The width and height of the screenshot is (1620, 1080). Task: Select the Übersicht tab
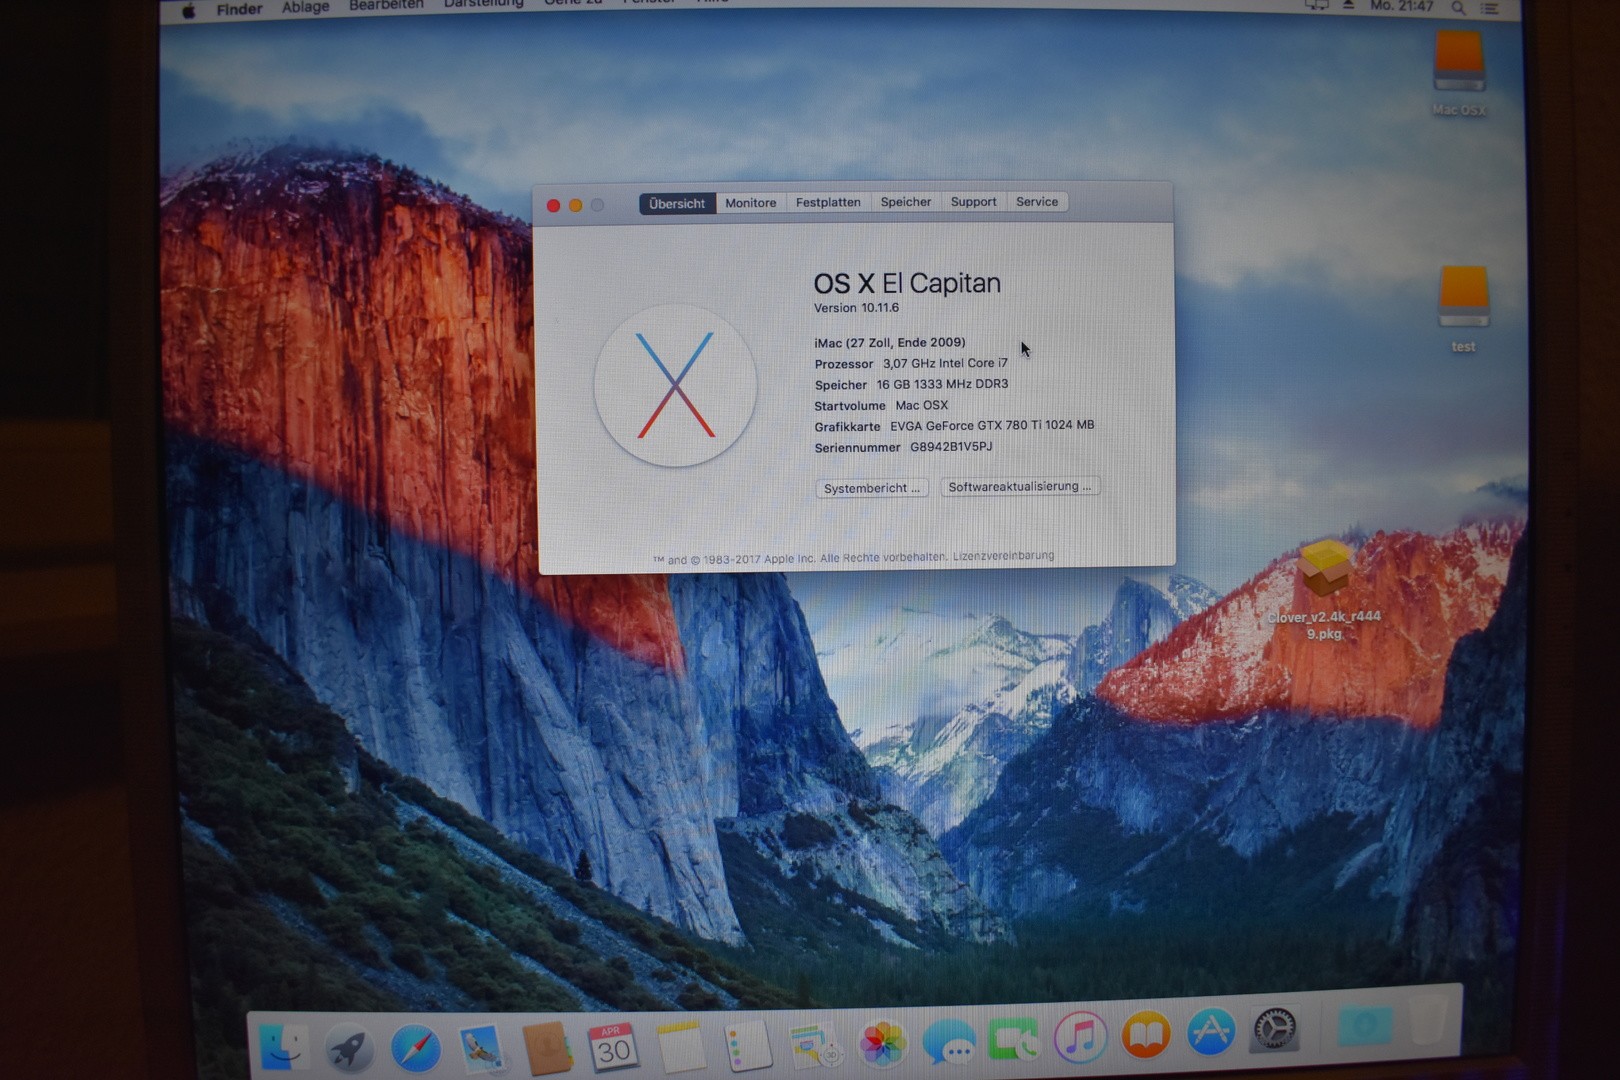(677, 204)
